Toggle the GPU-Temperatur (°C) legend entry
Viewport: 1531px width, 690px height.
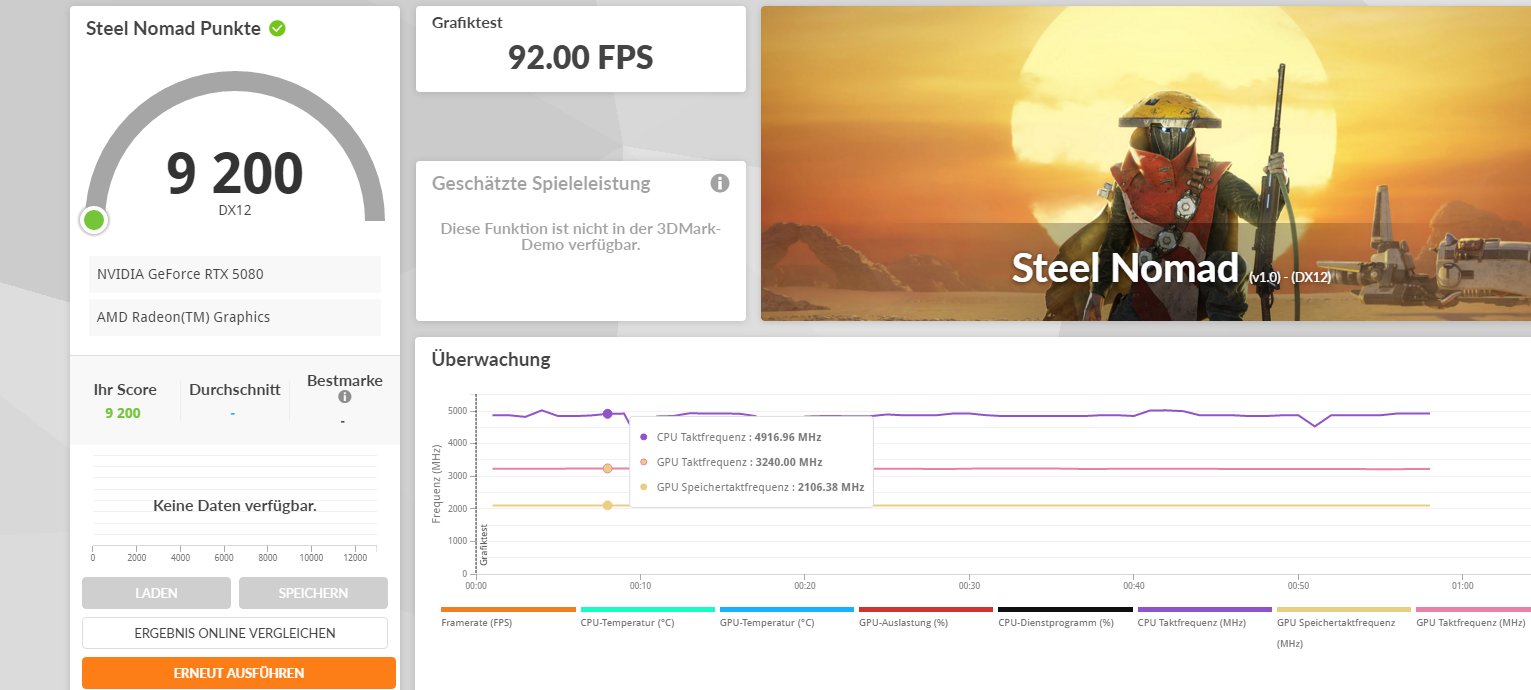coord(787,616)
